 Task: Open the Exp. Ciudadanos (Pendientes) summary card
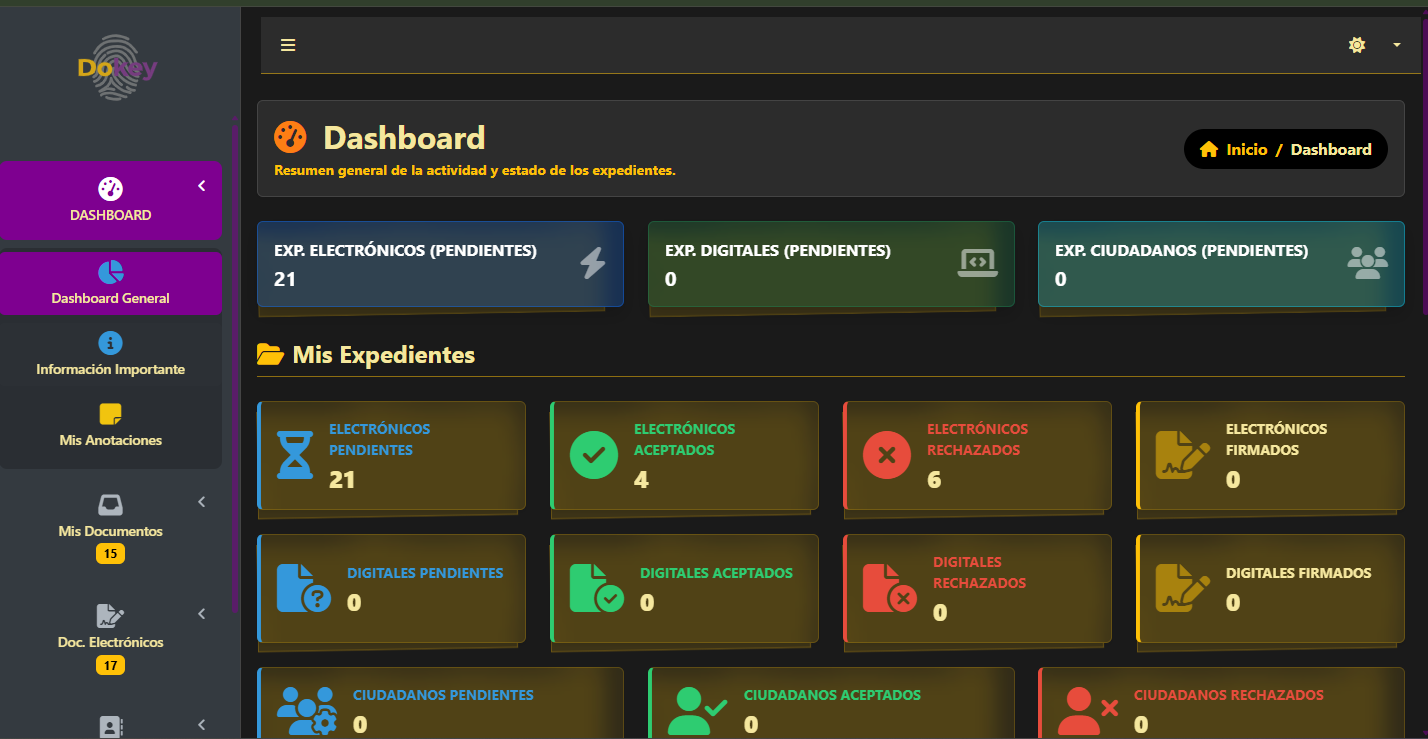(x=1220, y=264)
